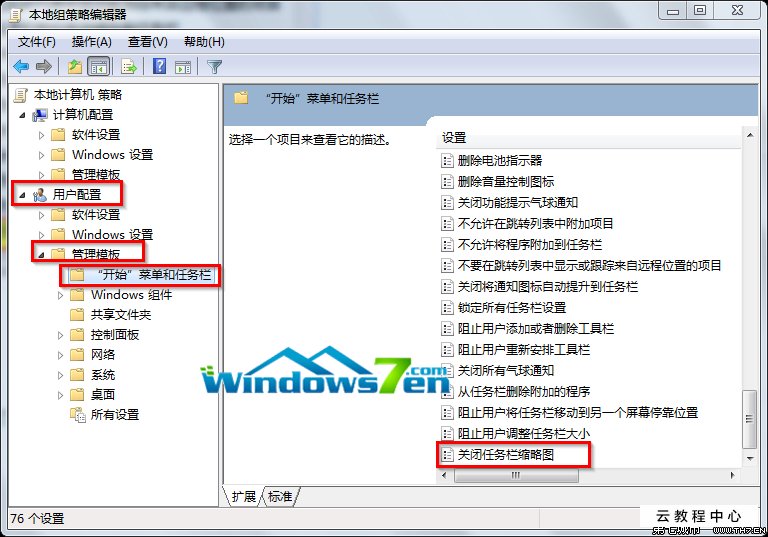Toggle the Show/Hide action pane icon
The width and height of the screenshot is (768, 537).
pos(183,66)
